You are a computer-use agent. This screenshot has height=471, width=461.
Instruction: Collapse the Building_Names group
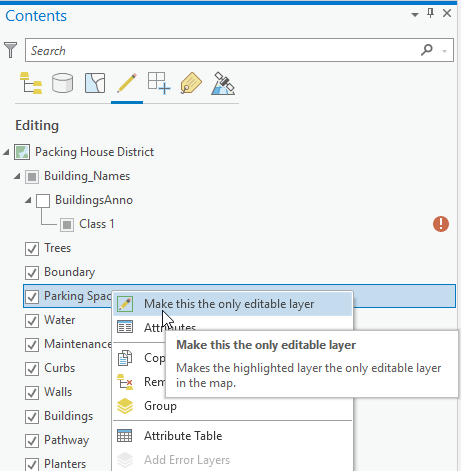pyautogui.click(x=17, y=176)
